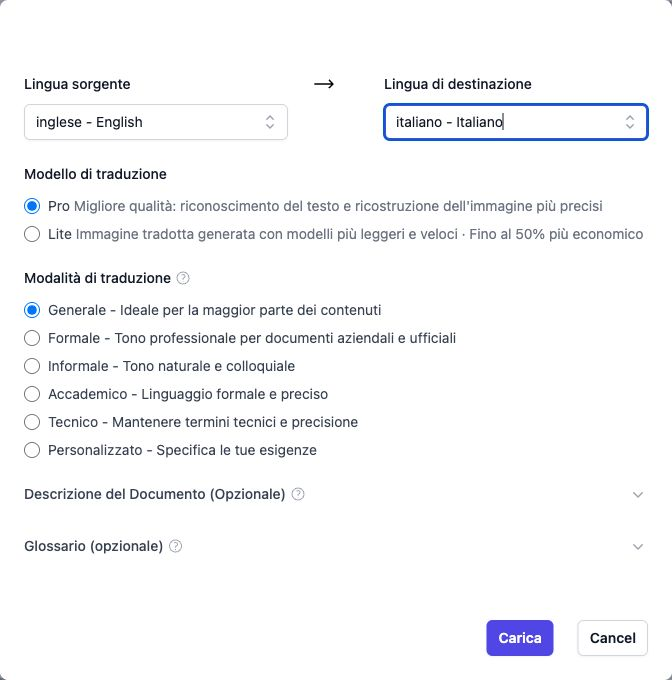Select the Pro translation model

pyautogui.click(x=32, y=206)
